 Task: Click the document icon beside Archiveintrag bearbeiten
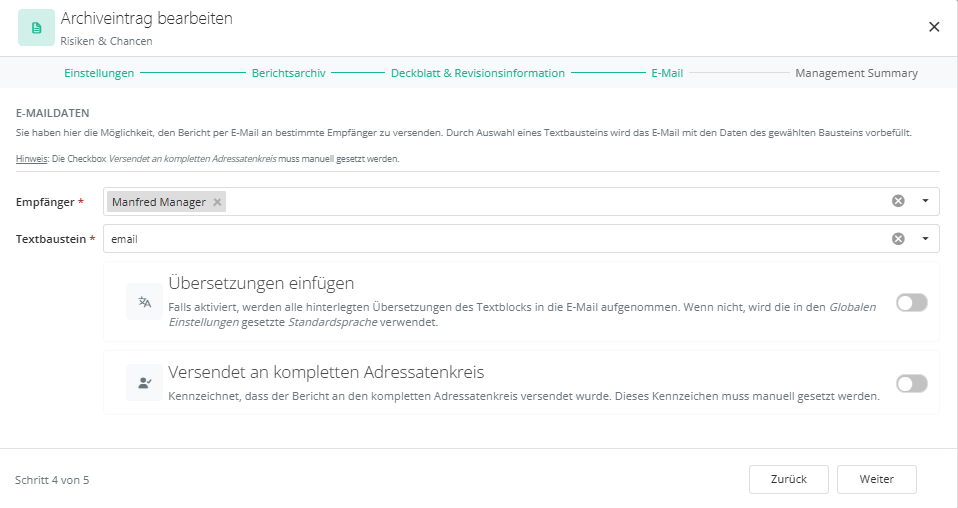(36, 28)
